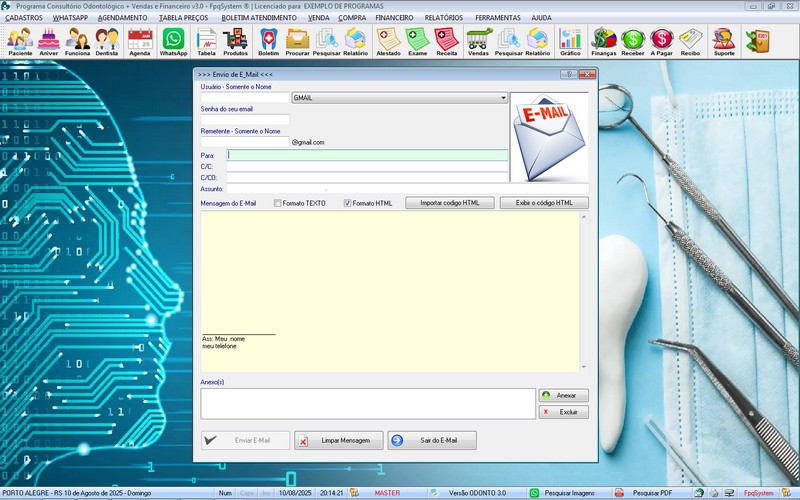
Task: Select the Dentista toolbar icon
Action: (107, 41)
